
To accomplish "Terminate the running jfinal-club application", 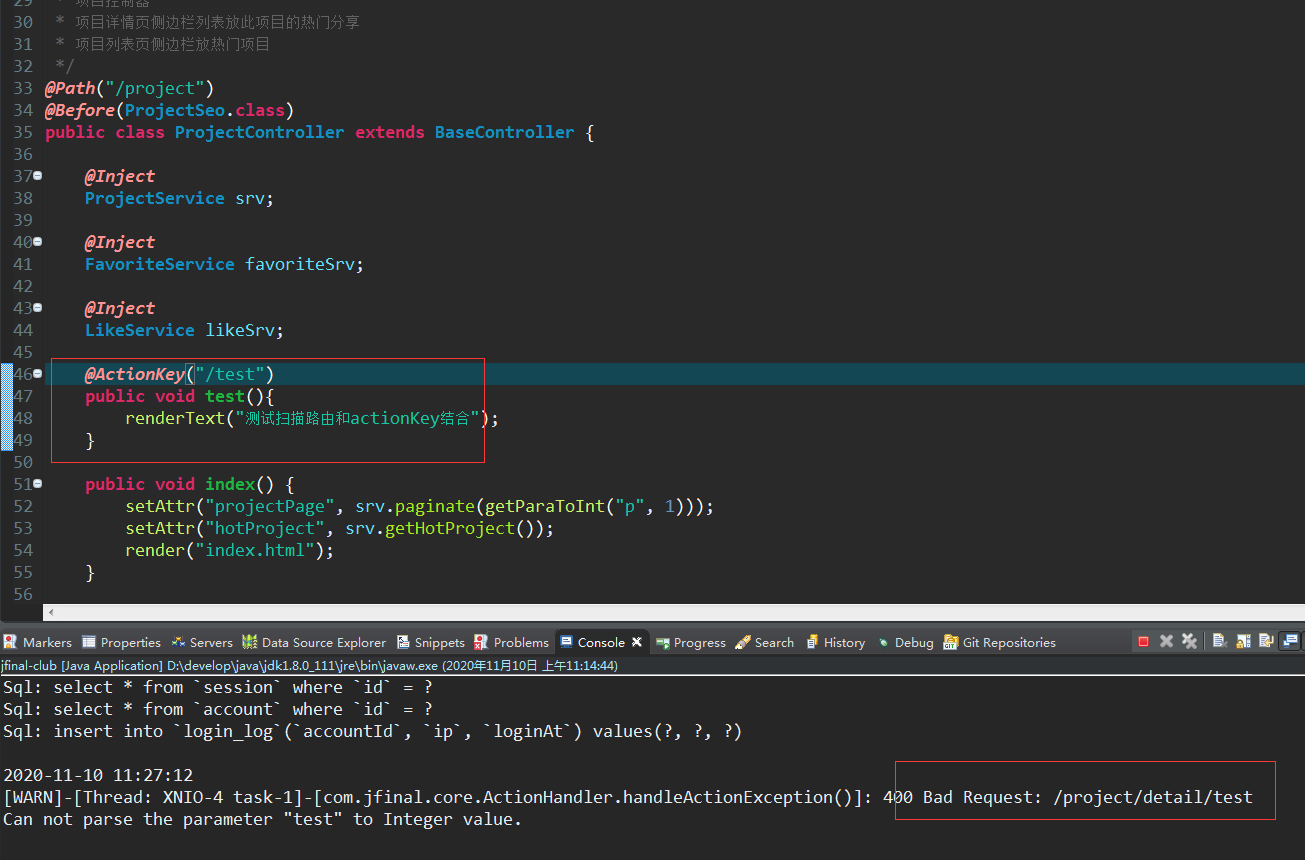I will click(x=1143, y=642).
